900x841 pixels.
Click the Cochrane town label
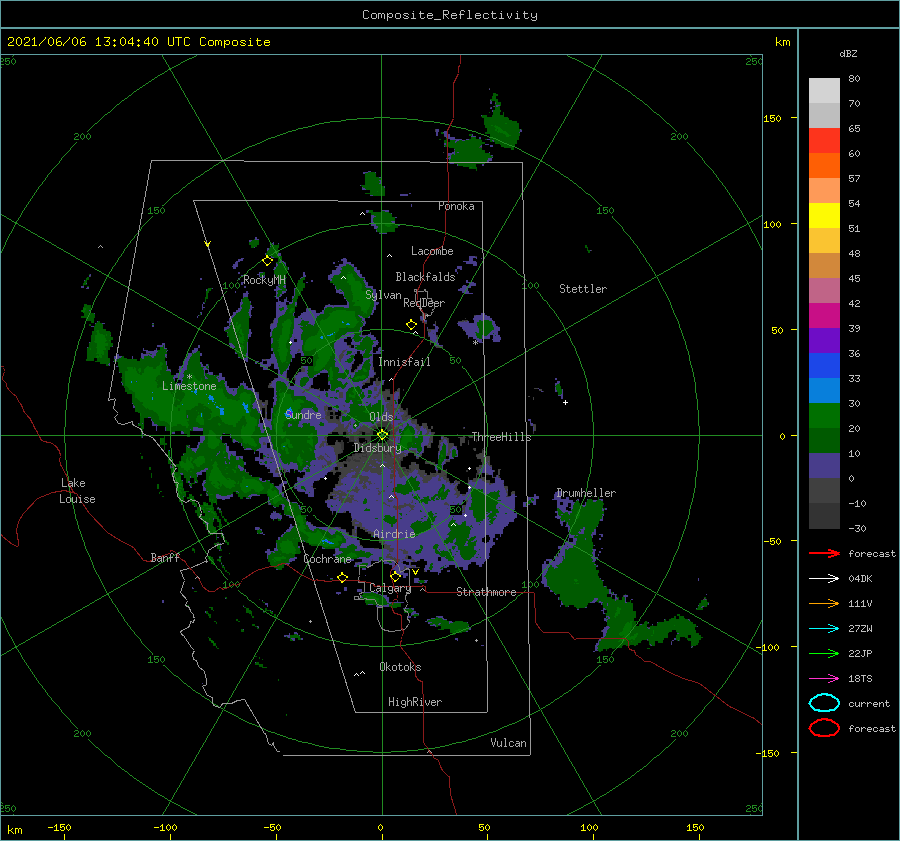[x=327, y=559]
